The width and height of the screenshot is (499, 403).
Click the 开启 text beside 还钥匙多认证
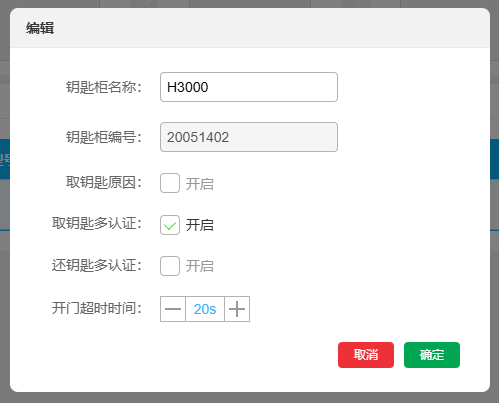pos(200,266)
